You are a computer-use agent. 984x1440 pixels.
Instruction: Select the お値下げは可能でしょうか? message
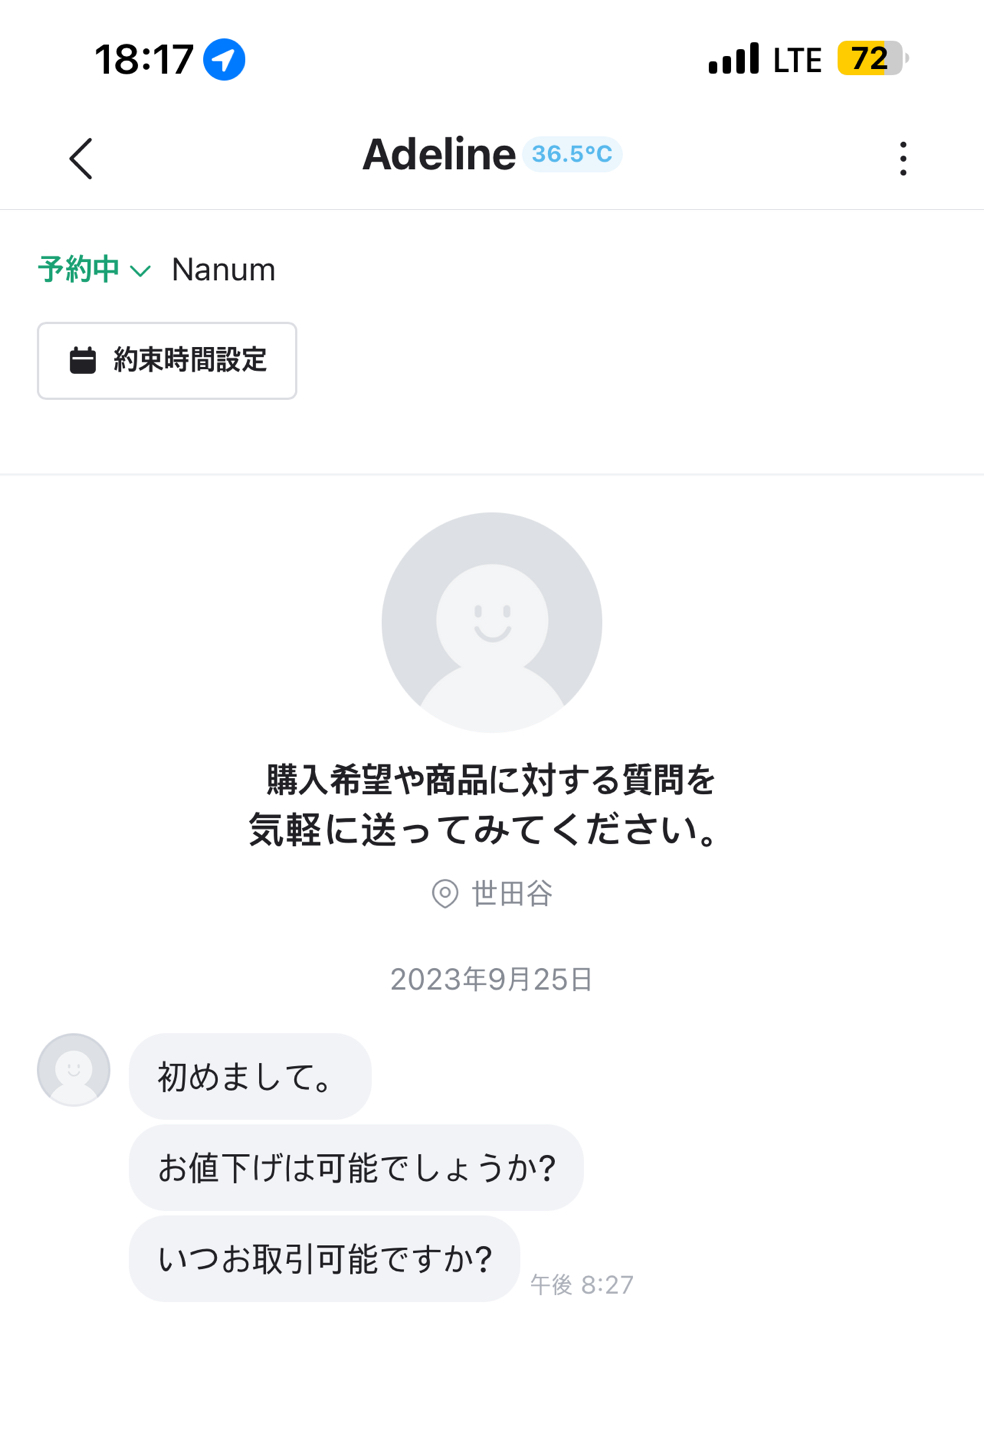(356, 1167)
